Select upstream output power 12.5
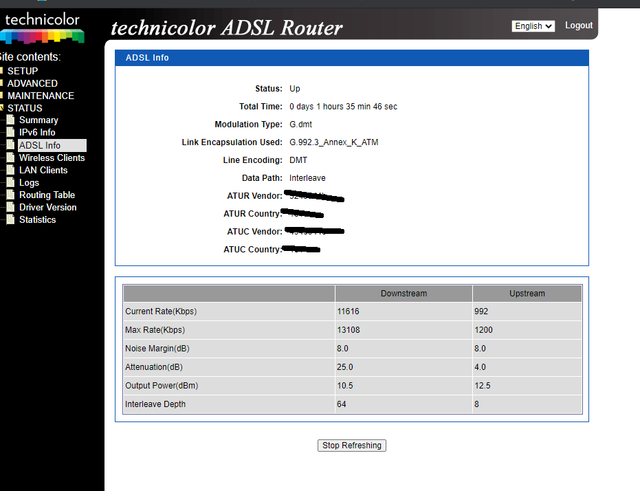 tap(482, 386)
